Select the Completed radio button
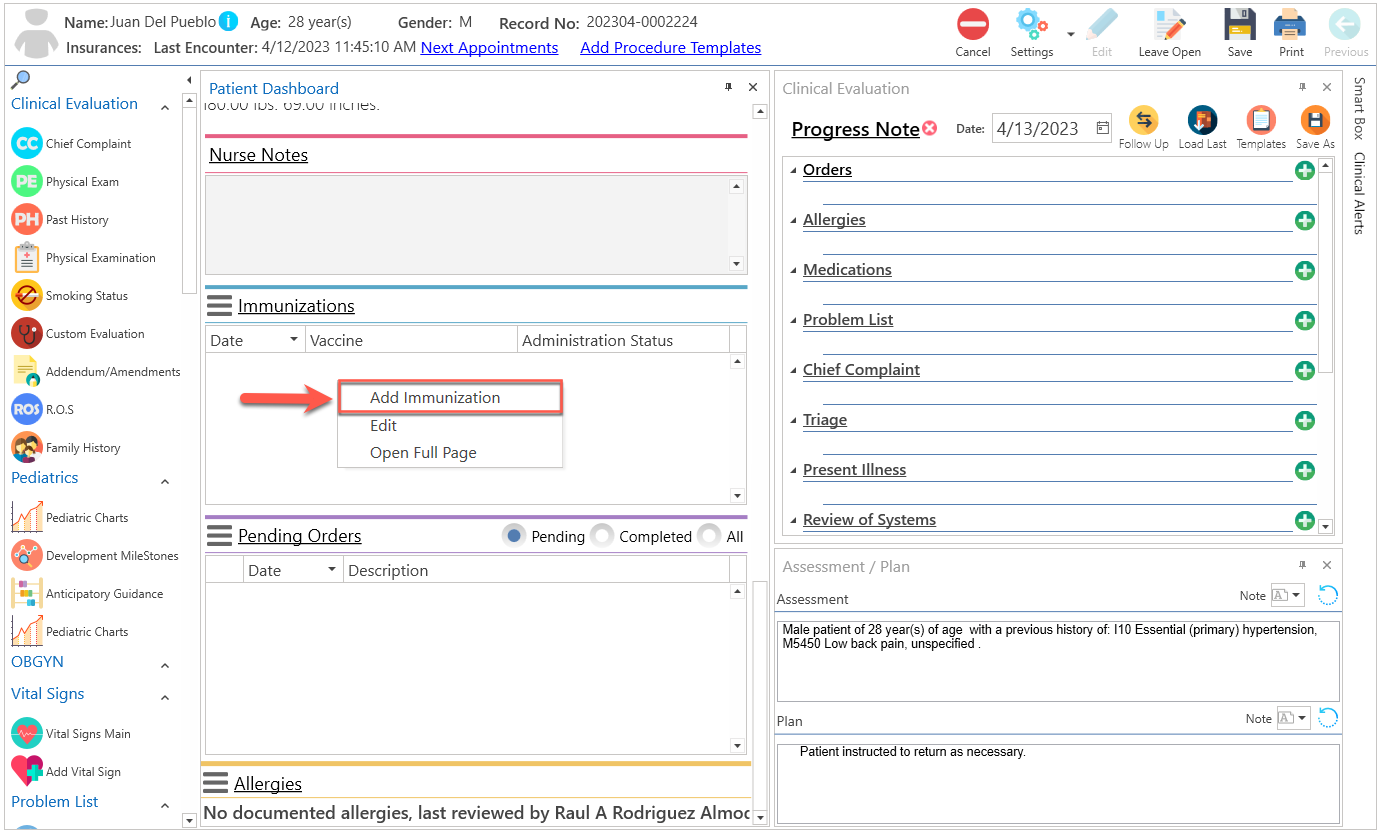 [x=602, y=536]
